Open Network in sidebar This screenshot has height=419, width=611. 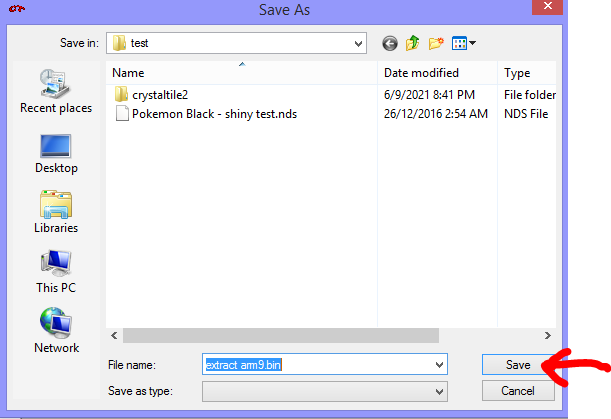56,331
